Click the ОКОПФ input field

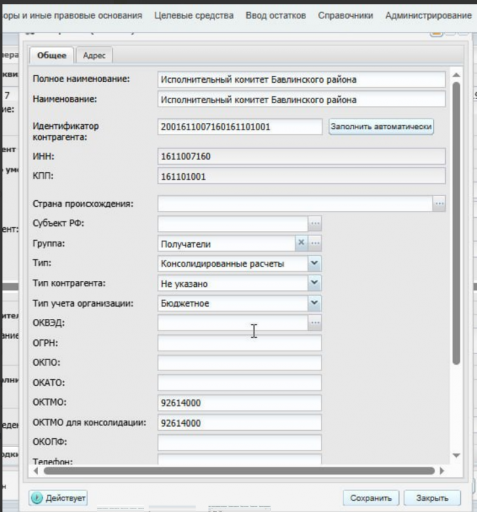coord(240,442)
